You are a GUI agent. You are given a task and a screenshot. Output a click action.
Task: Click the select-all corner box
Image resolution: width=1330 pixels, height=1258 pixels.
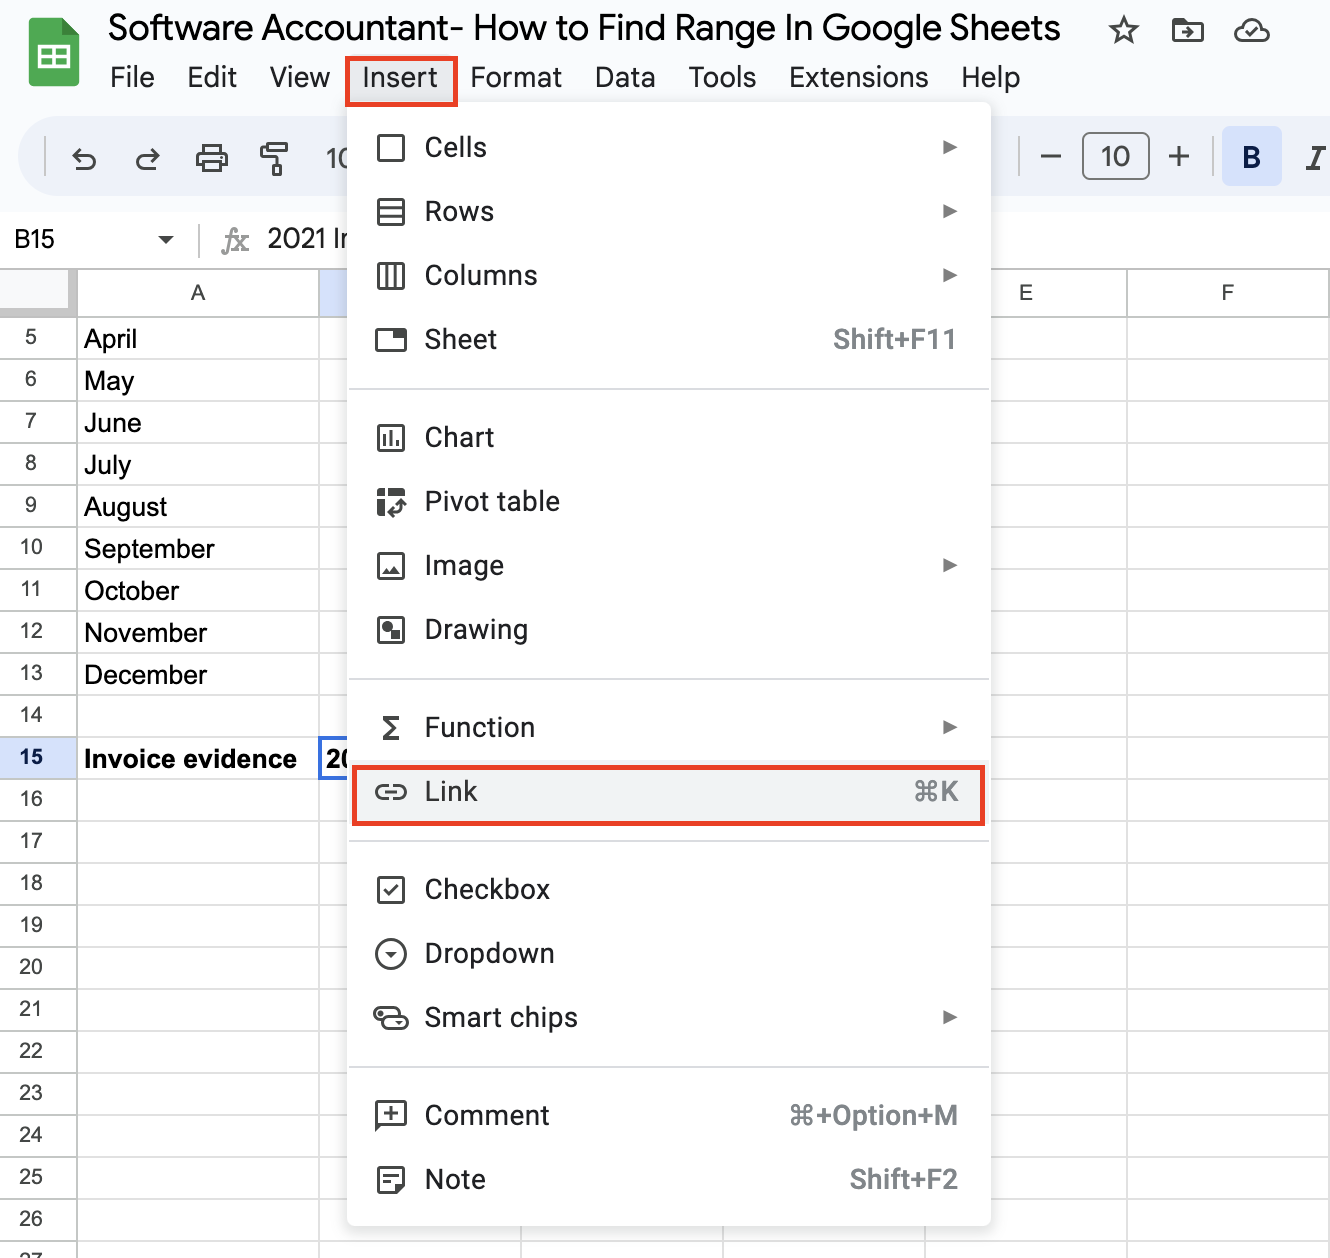pyautogui.click(x=37, y=293)
